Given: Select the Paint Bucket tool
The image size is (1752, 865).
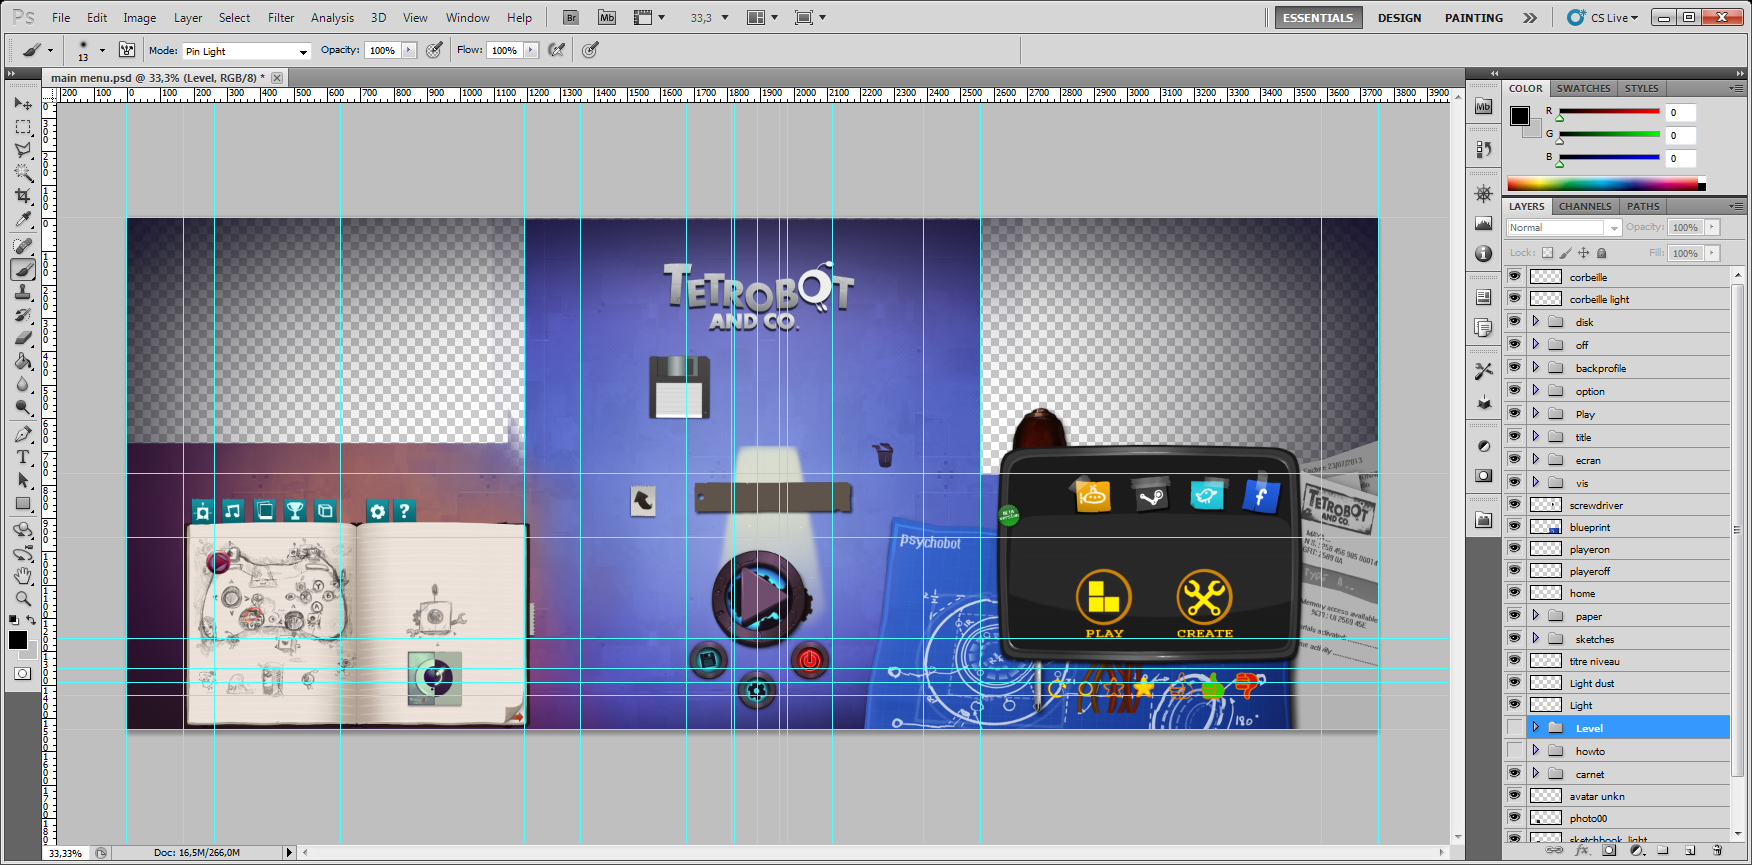Looking at the screenshot, I should coord(23,361).
